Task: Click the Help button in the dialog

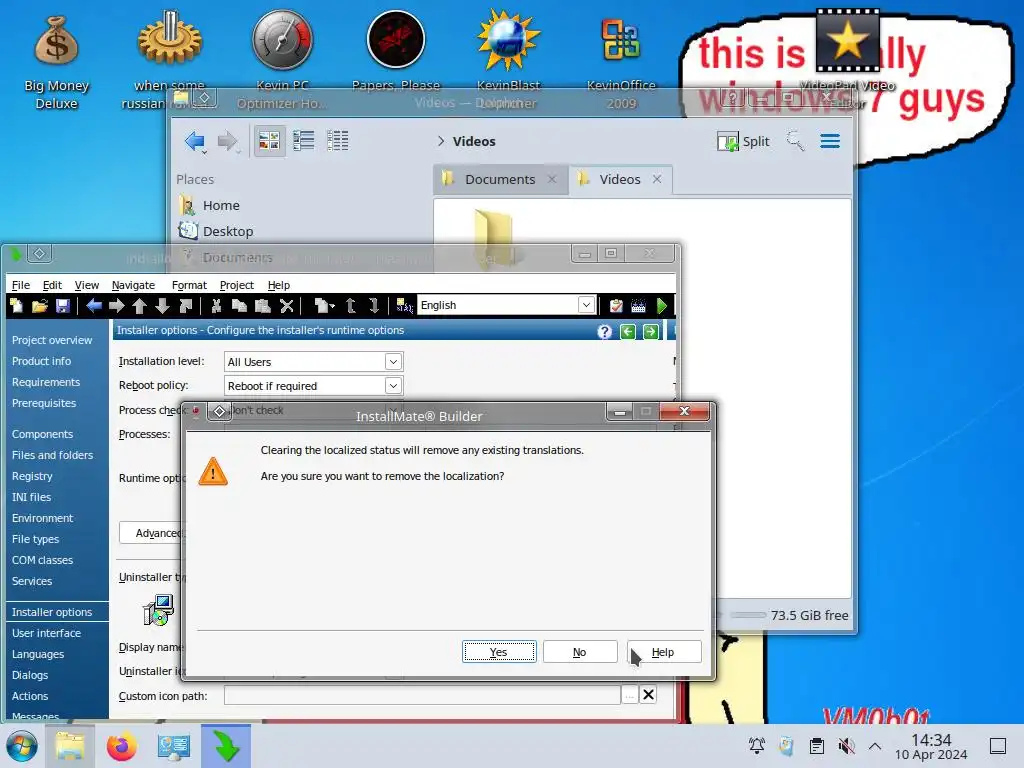Action: click(x=664, y=652)
